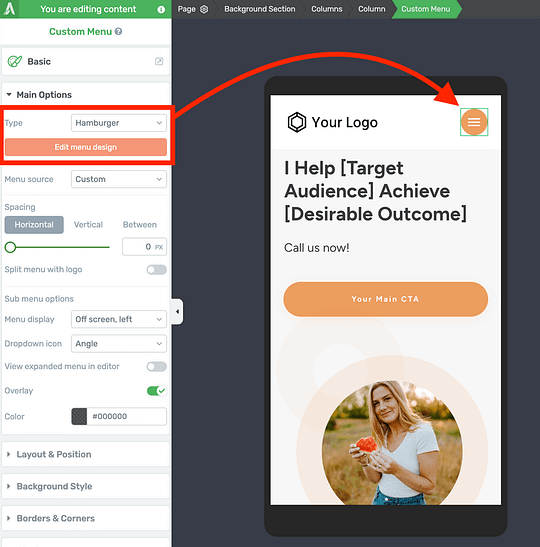Click the orange hamburger menu icon
The height and width of the screenshot is (547, 540).
click(x=474, y=122)
